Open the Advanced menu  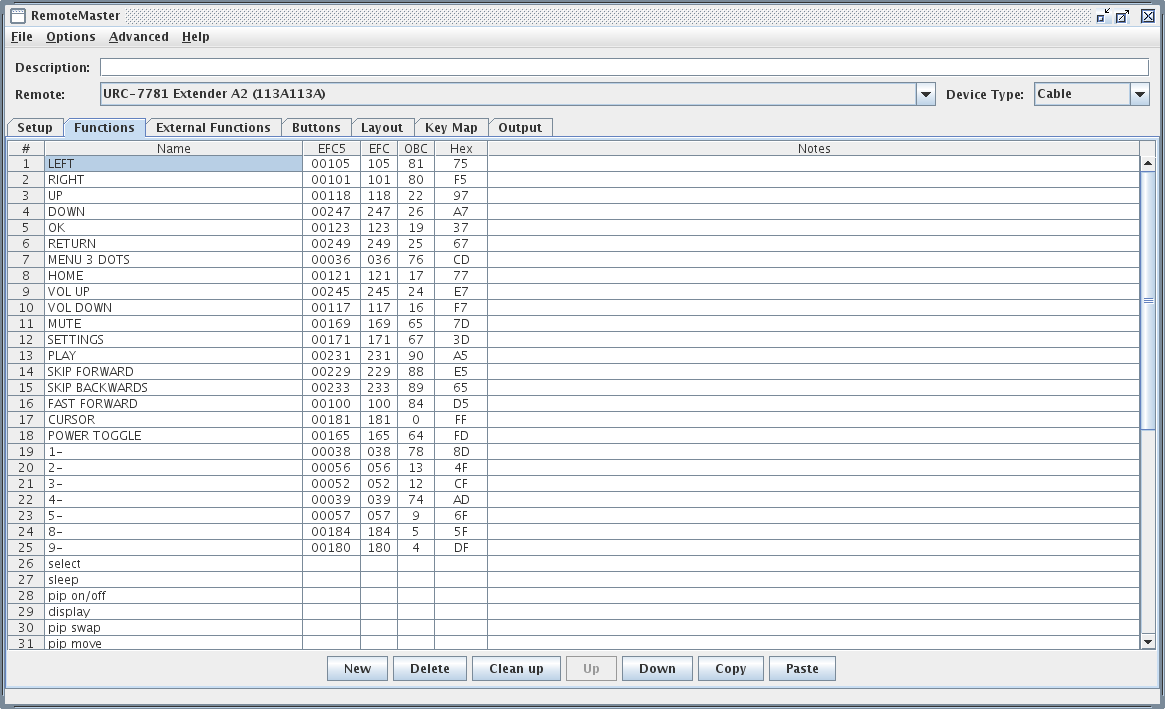tap(138, 37)
